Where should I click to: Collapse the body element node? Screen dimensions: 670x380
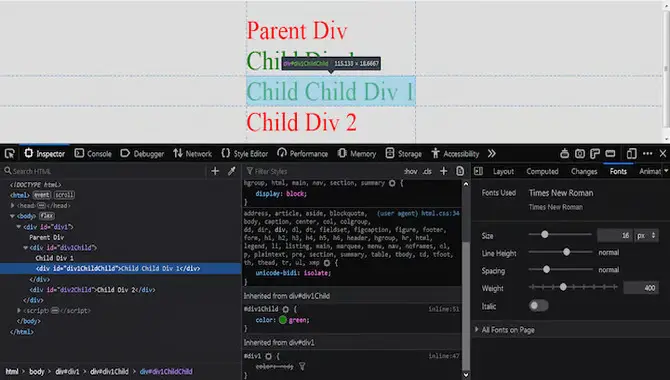point(12,216)
